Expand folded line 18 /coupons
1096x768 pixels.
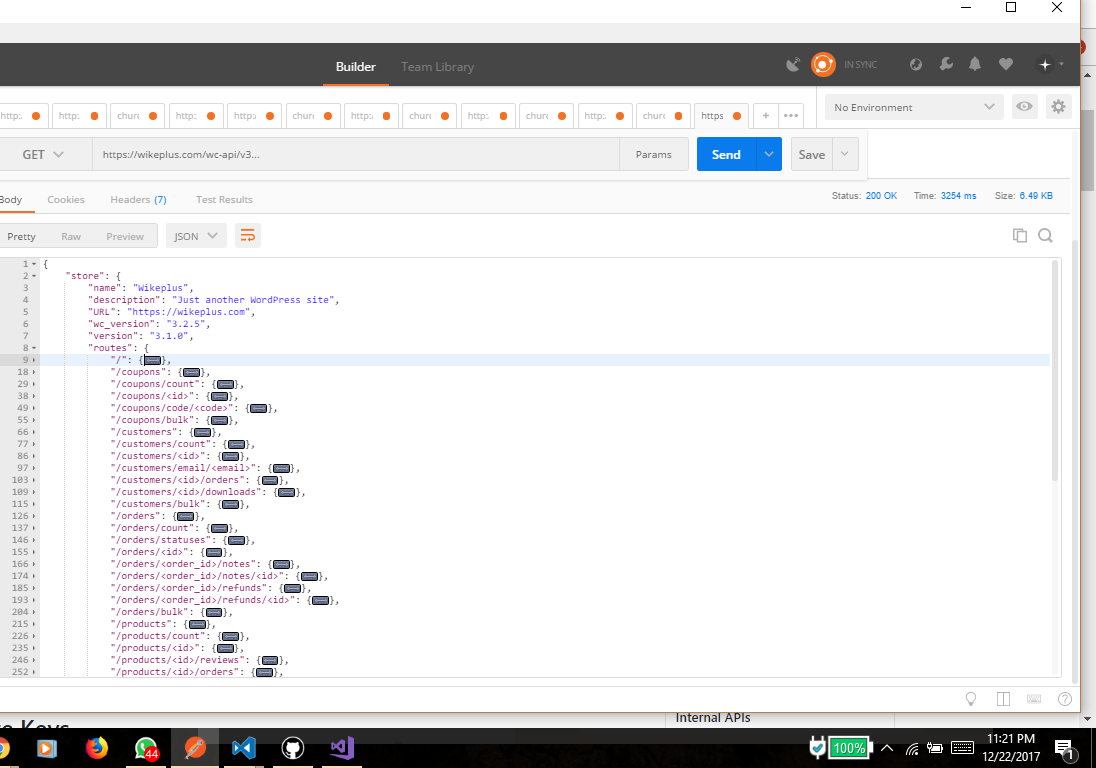(x=34, y=372)
